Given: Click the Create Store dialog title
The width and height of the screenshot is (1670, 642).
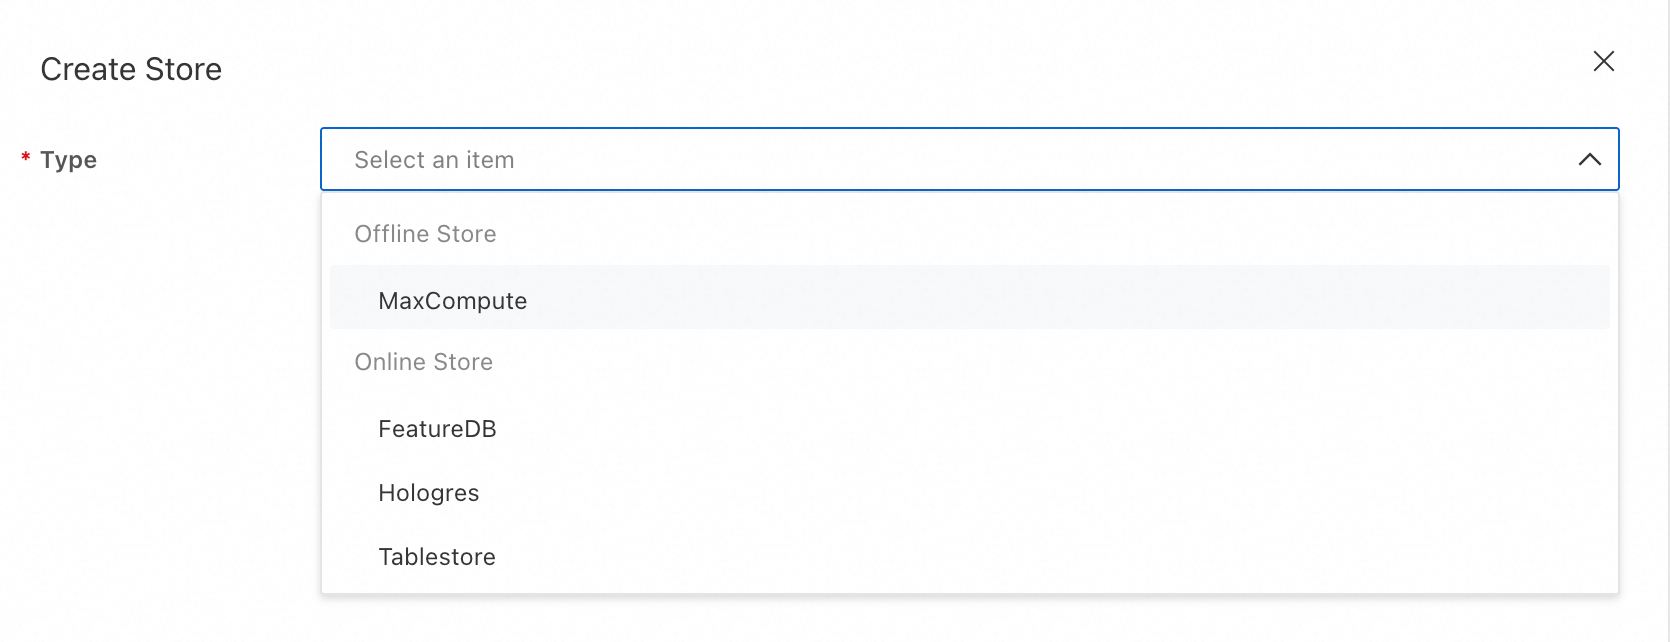Looking at the screenshot, I should coord(131,69).
